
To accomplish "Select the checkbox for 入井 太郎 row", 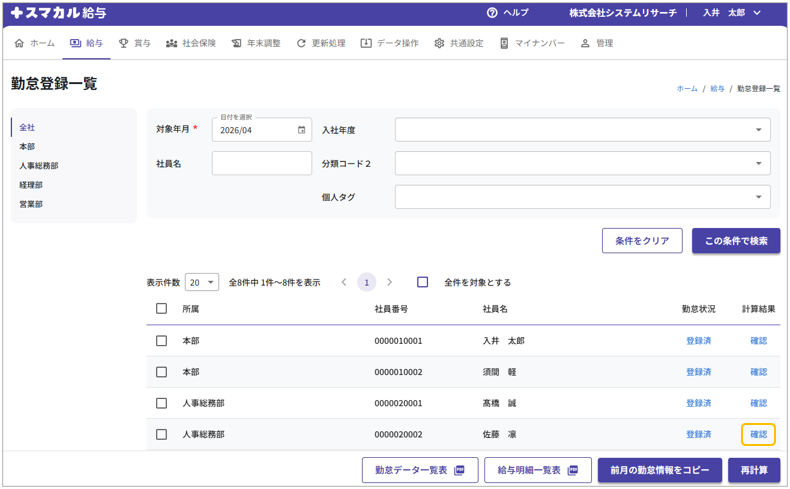I will pyautogui.click(x=161, y=341).
